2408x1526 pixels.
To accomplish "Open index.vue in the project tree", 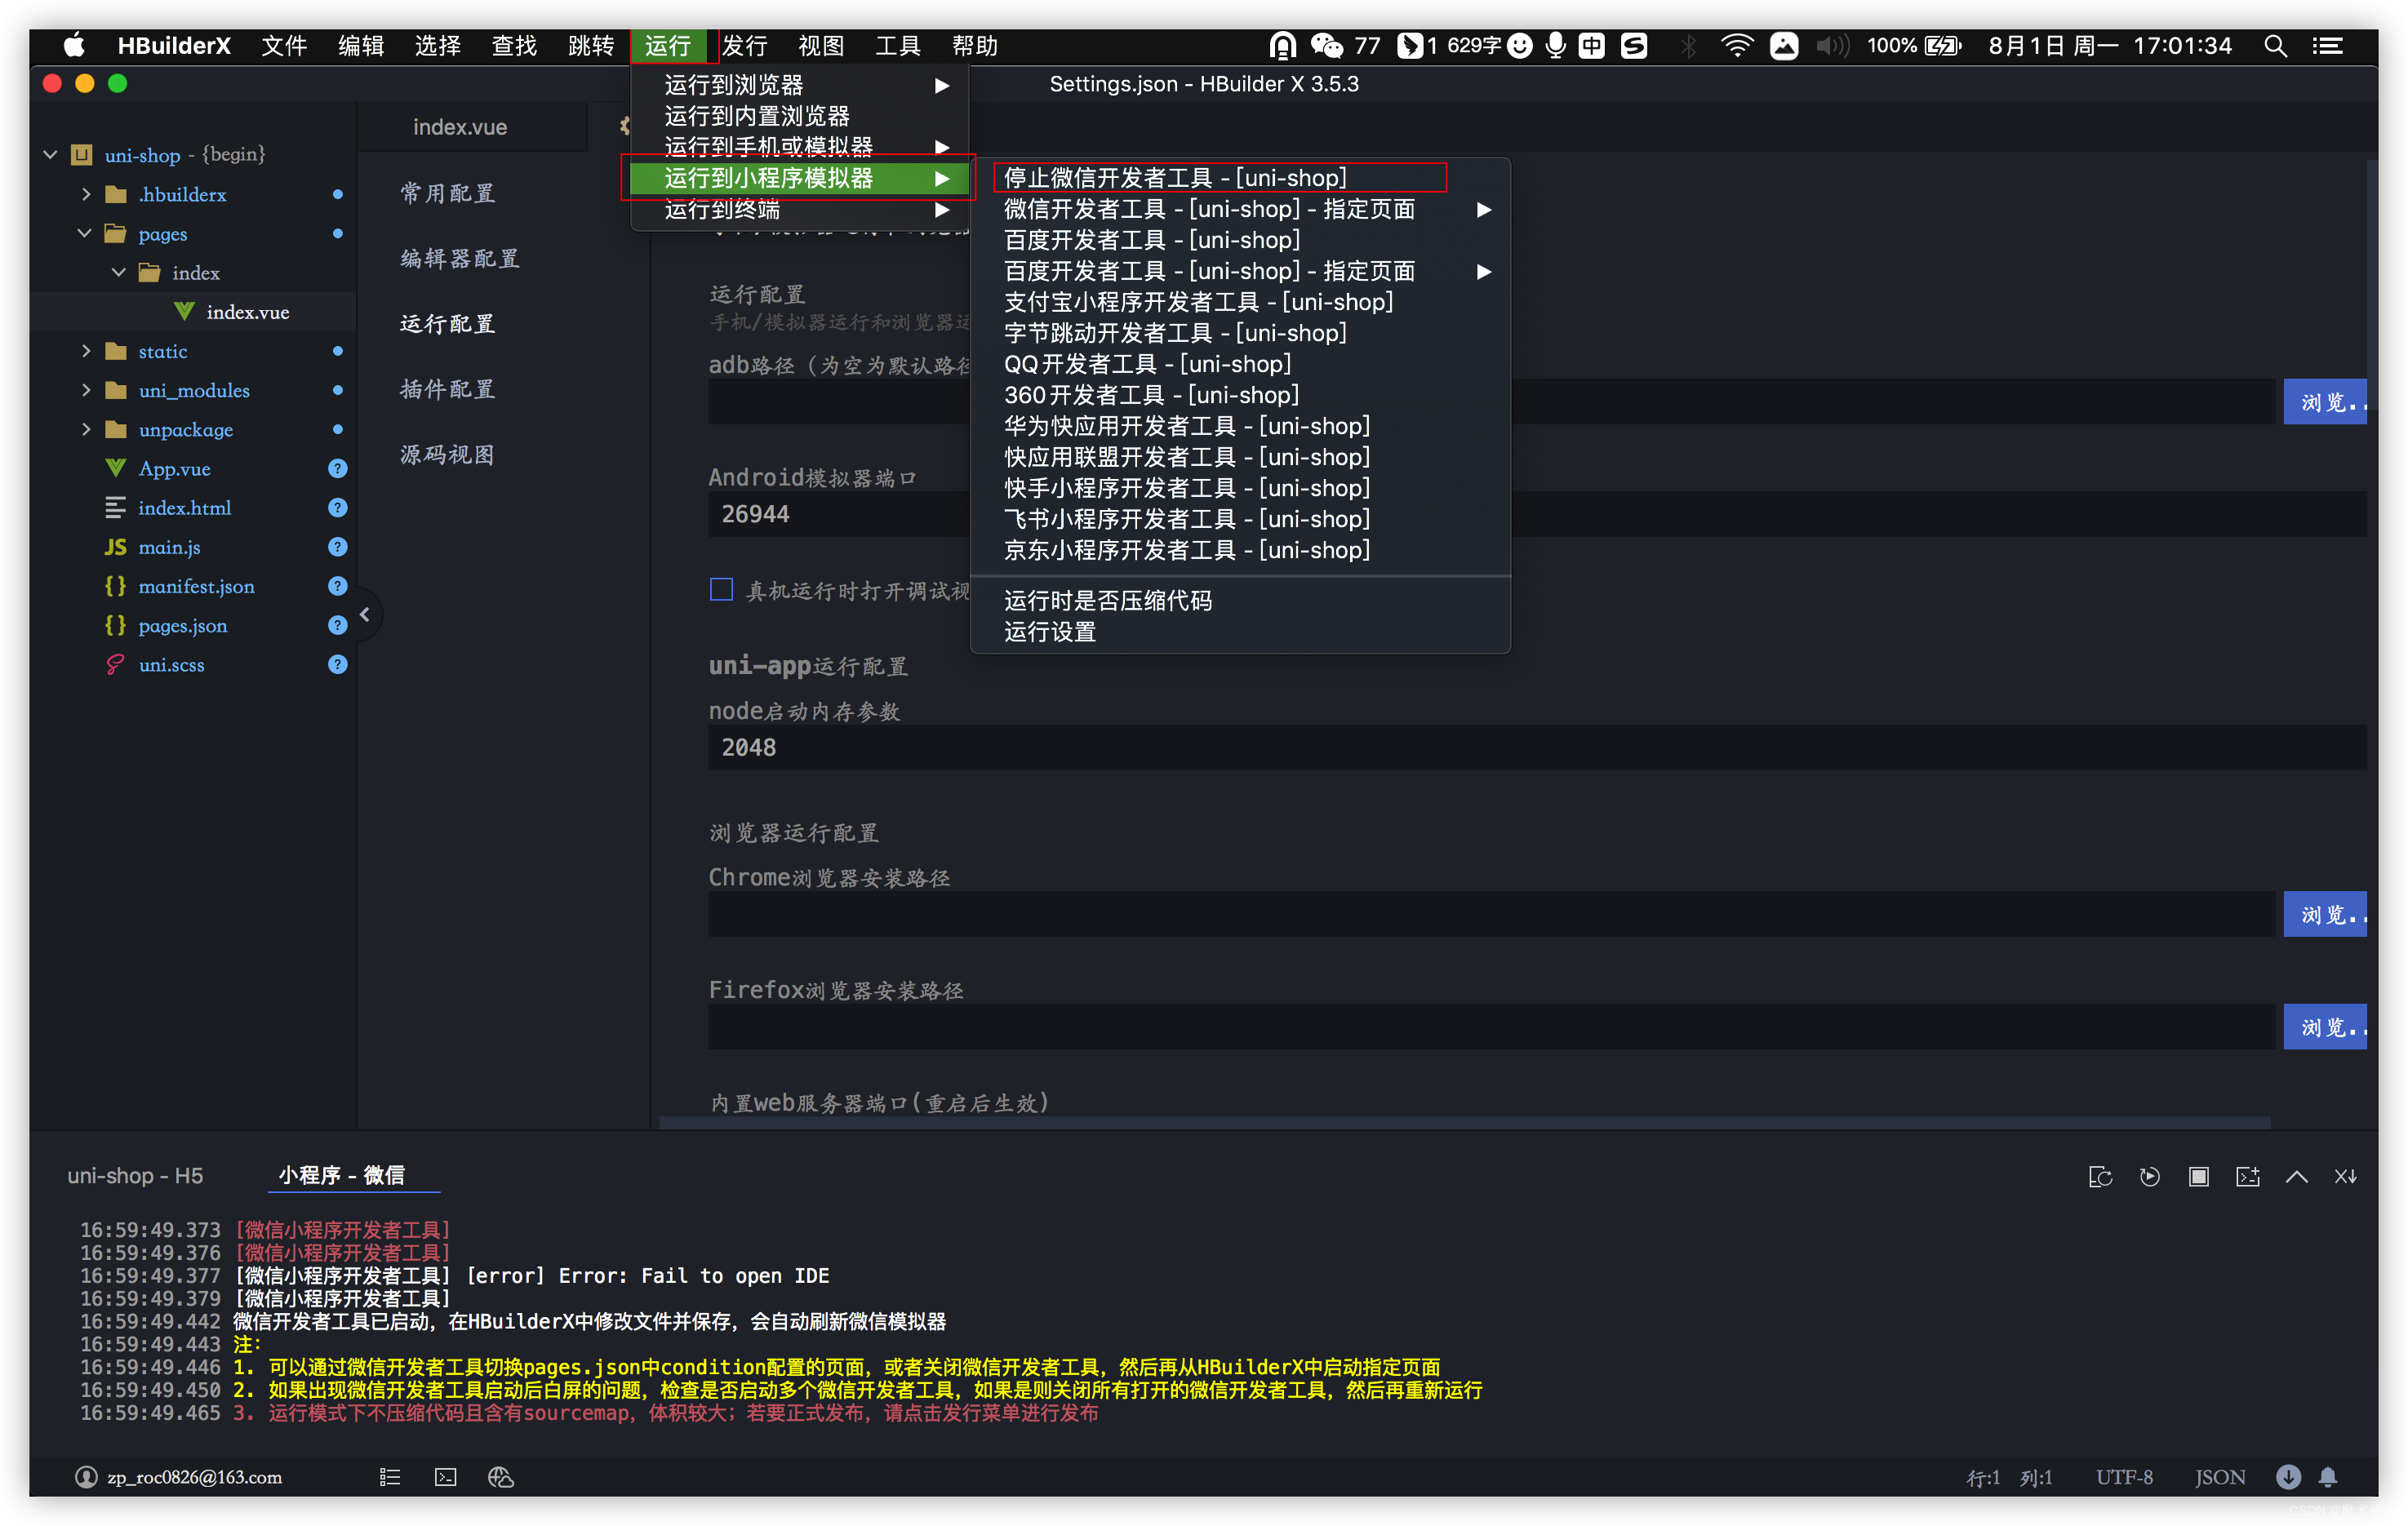I will pyautogui.click(x=247, y=312).
